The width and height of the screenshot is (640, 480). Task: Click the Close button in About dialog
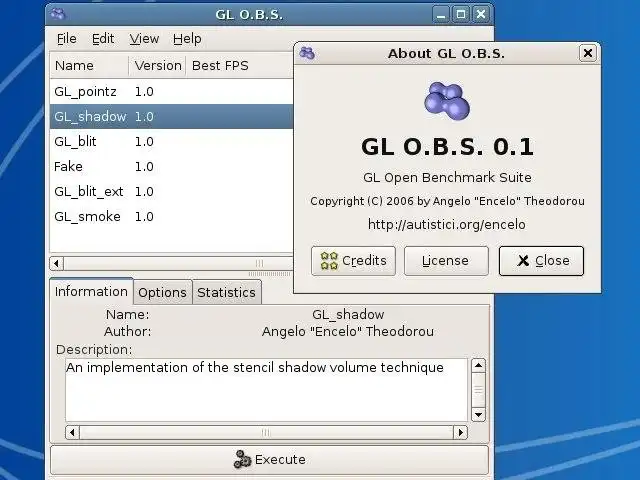coord(541,260)
